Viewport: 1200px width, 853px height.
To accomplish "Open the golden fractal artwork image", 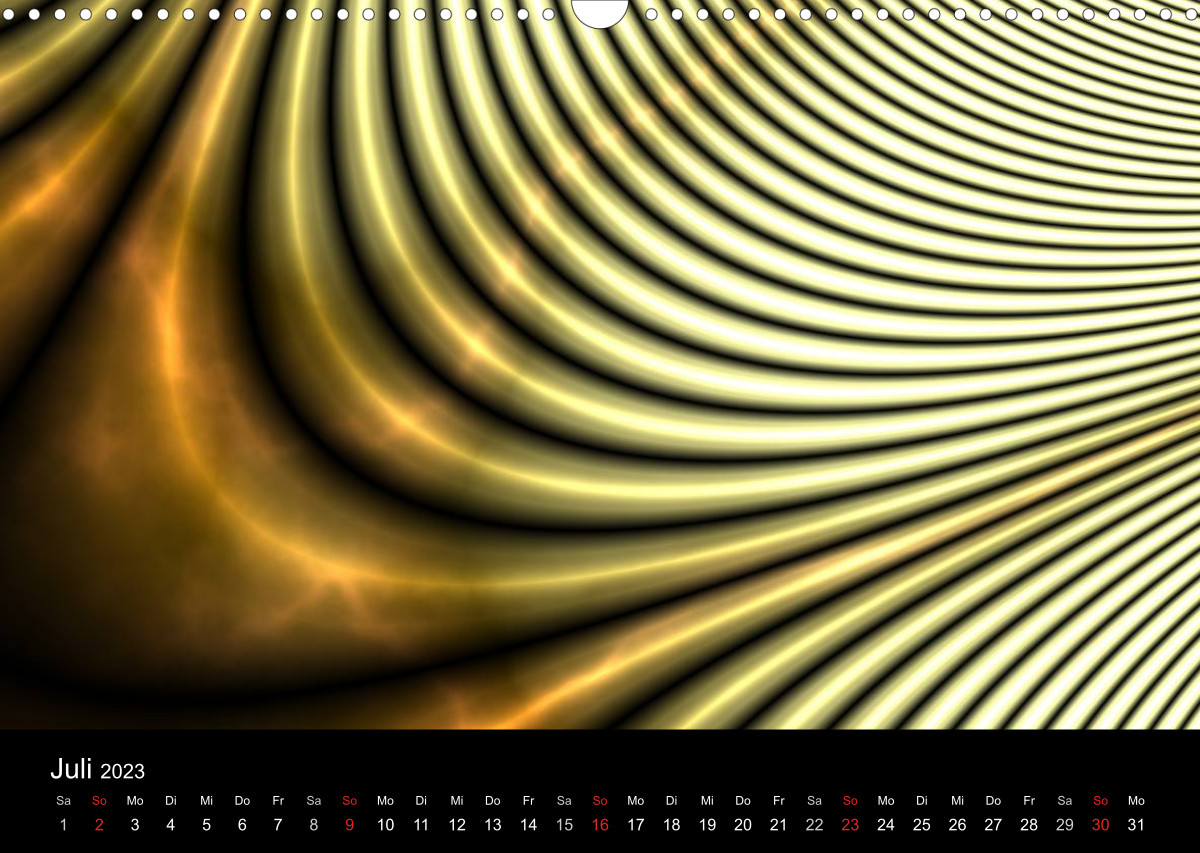I will [600, 365].
